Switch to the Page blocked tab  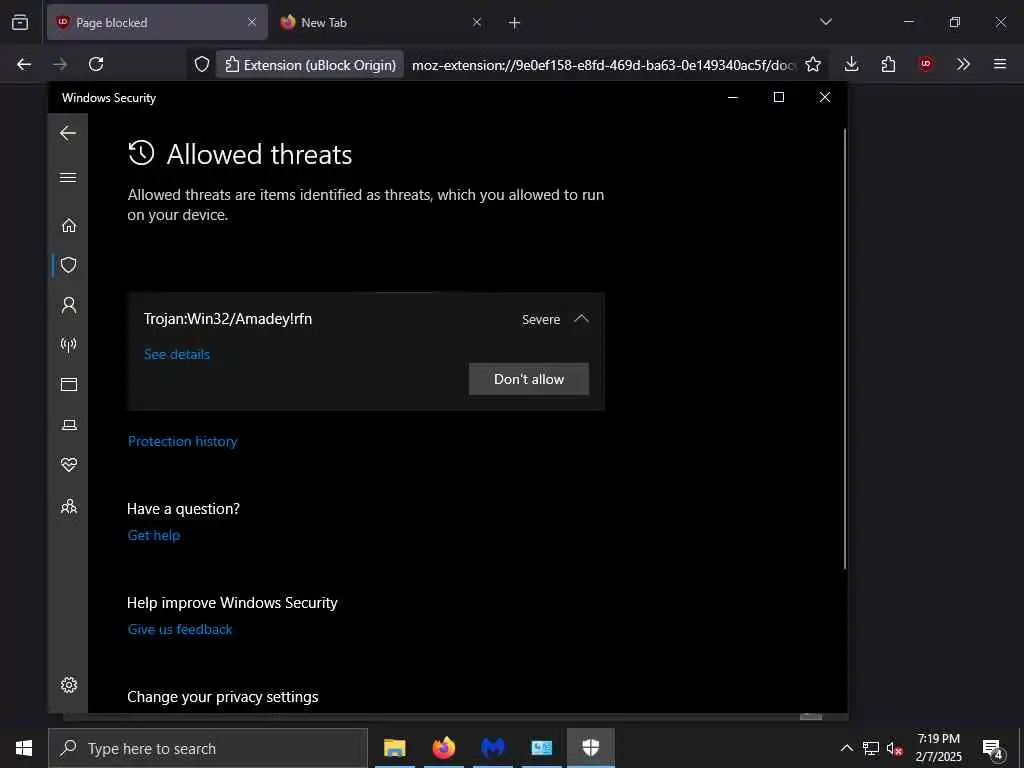pos(157,22)
